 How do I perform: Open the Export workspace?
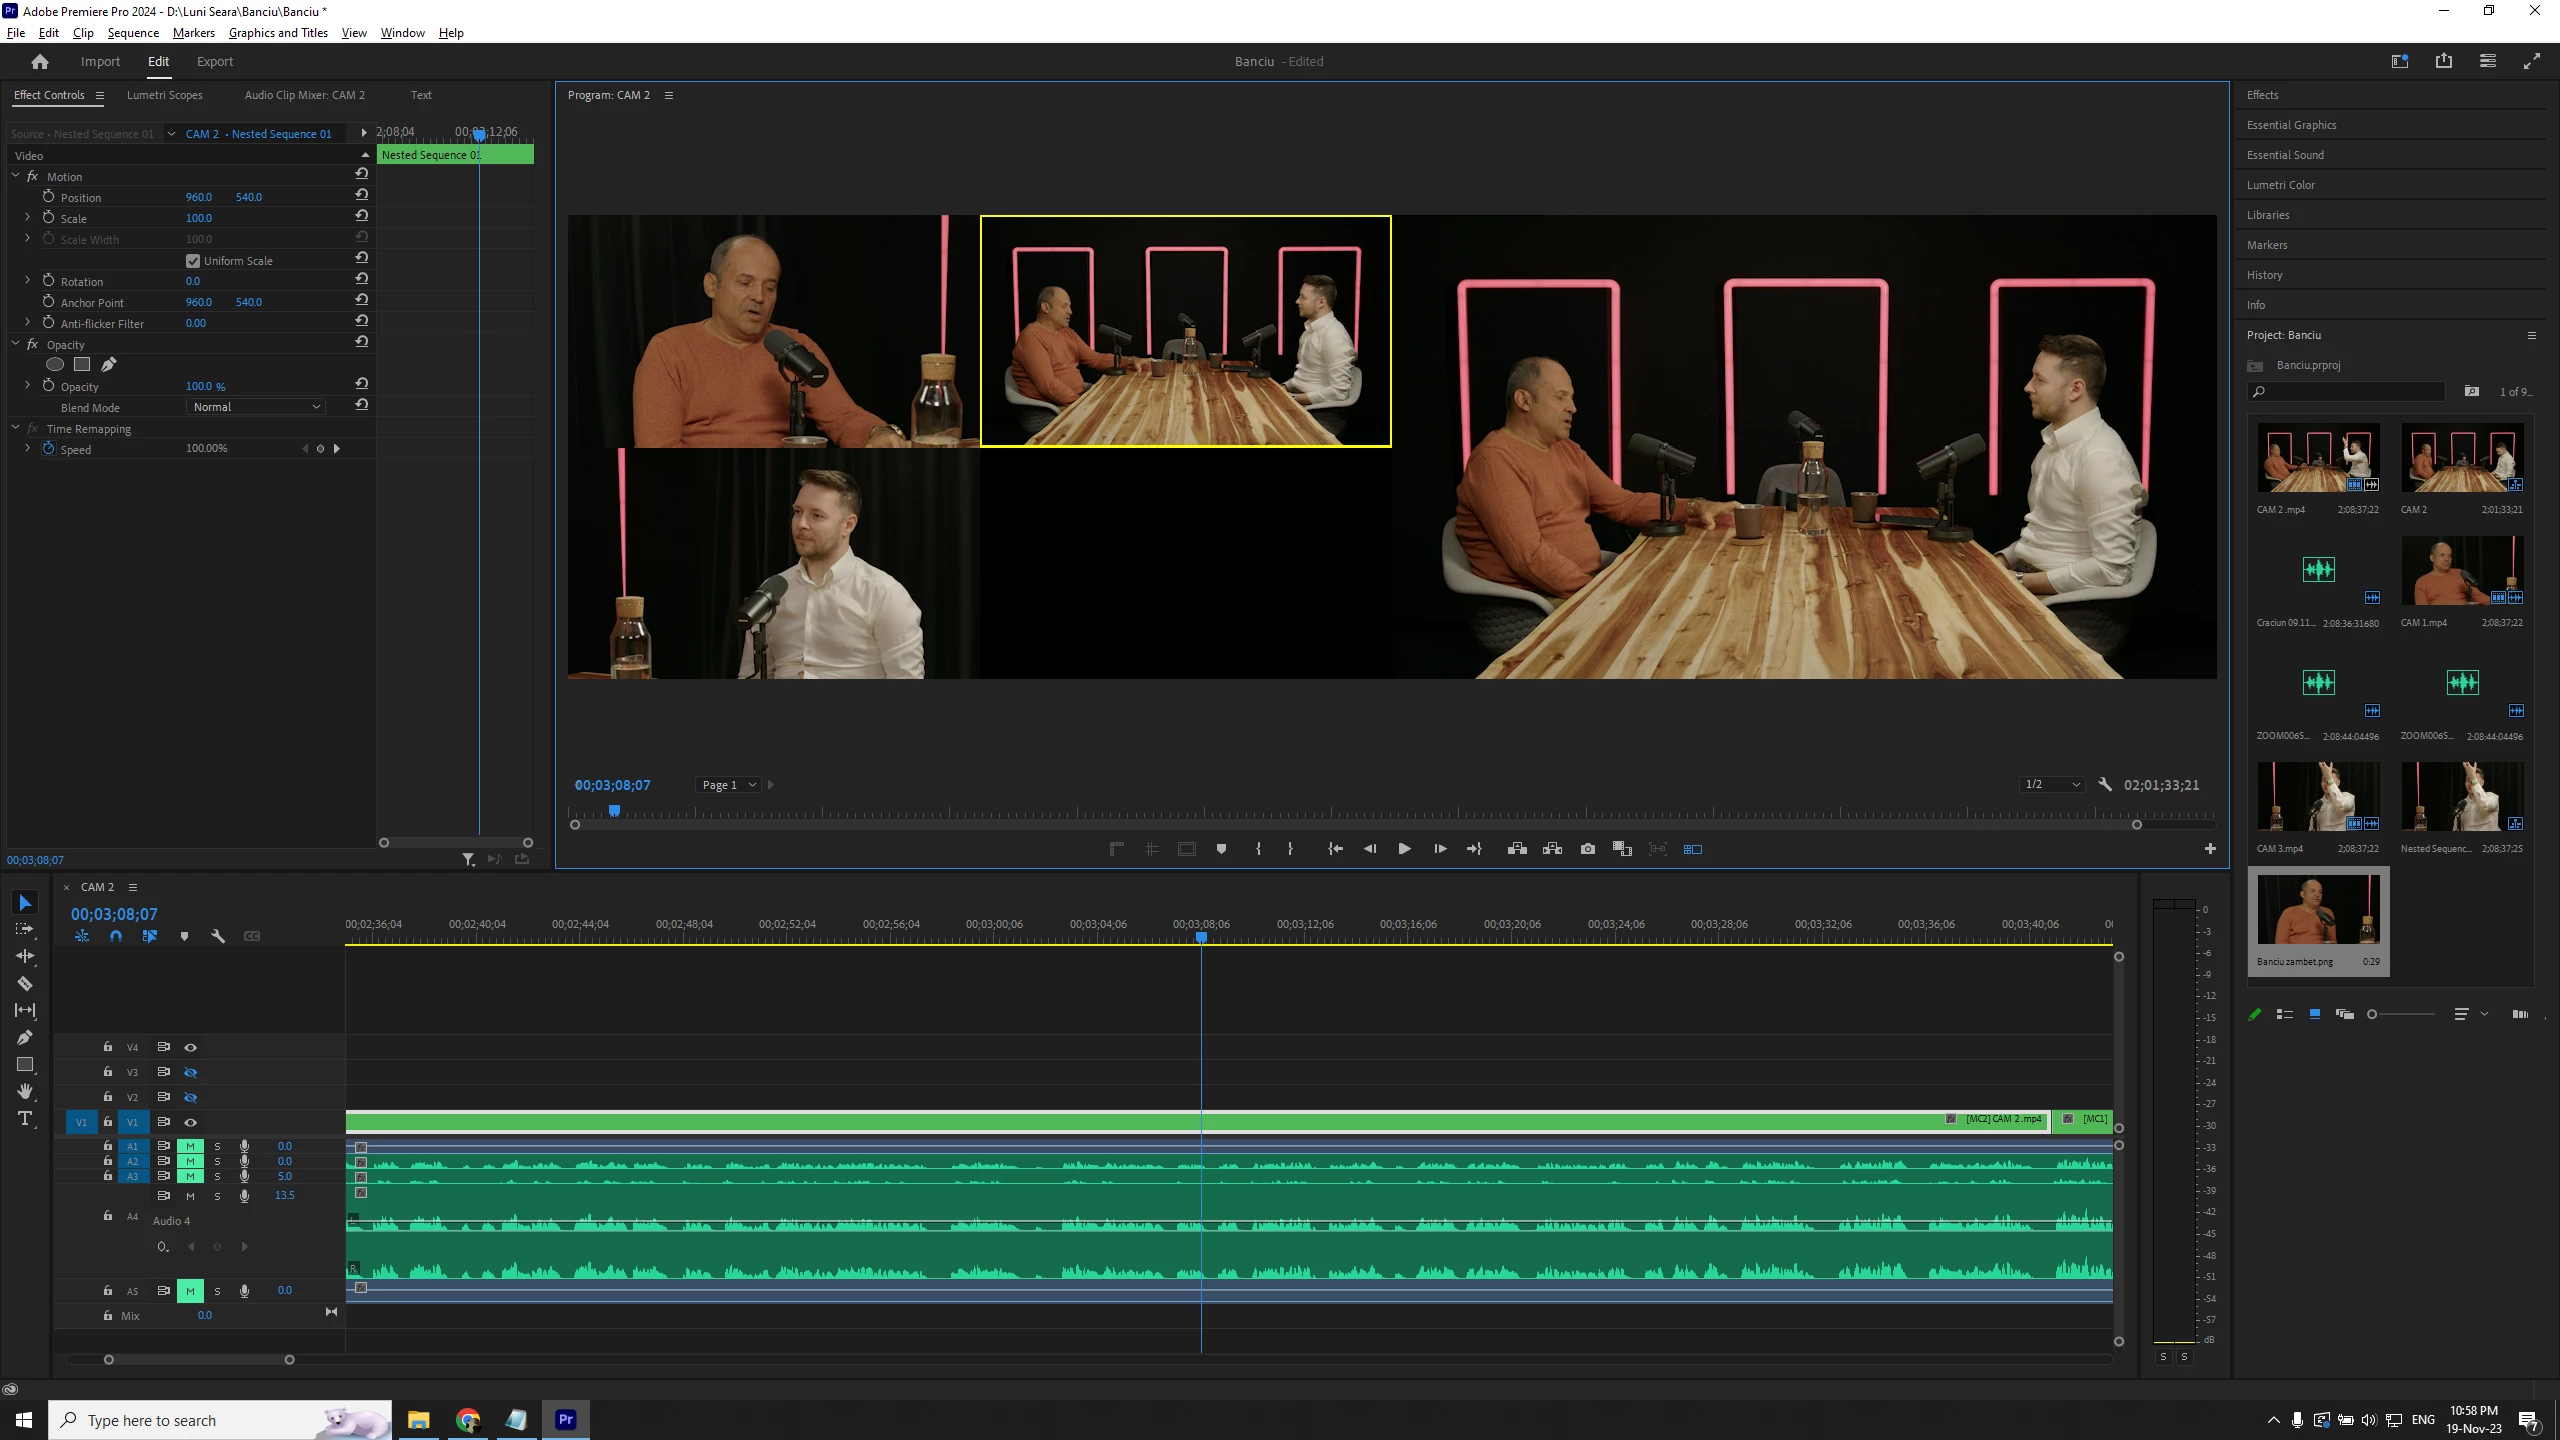pos(214,61)
